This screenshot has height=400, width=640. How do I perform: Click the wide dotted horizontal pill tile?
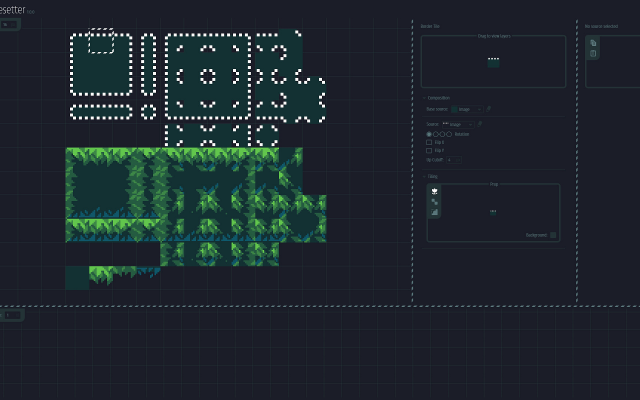pos(101,112)
